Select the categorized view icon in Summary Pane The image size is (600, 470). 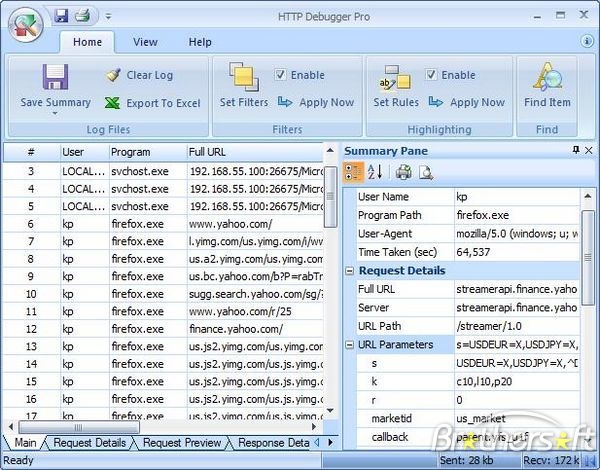(x=353, y=171)
